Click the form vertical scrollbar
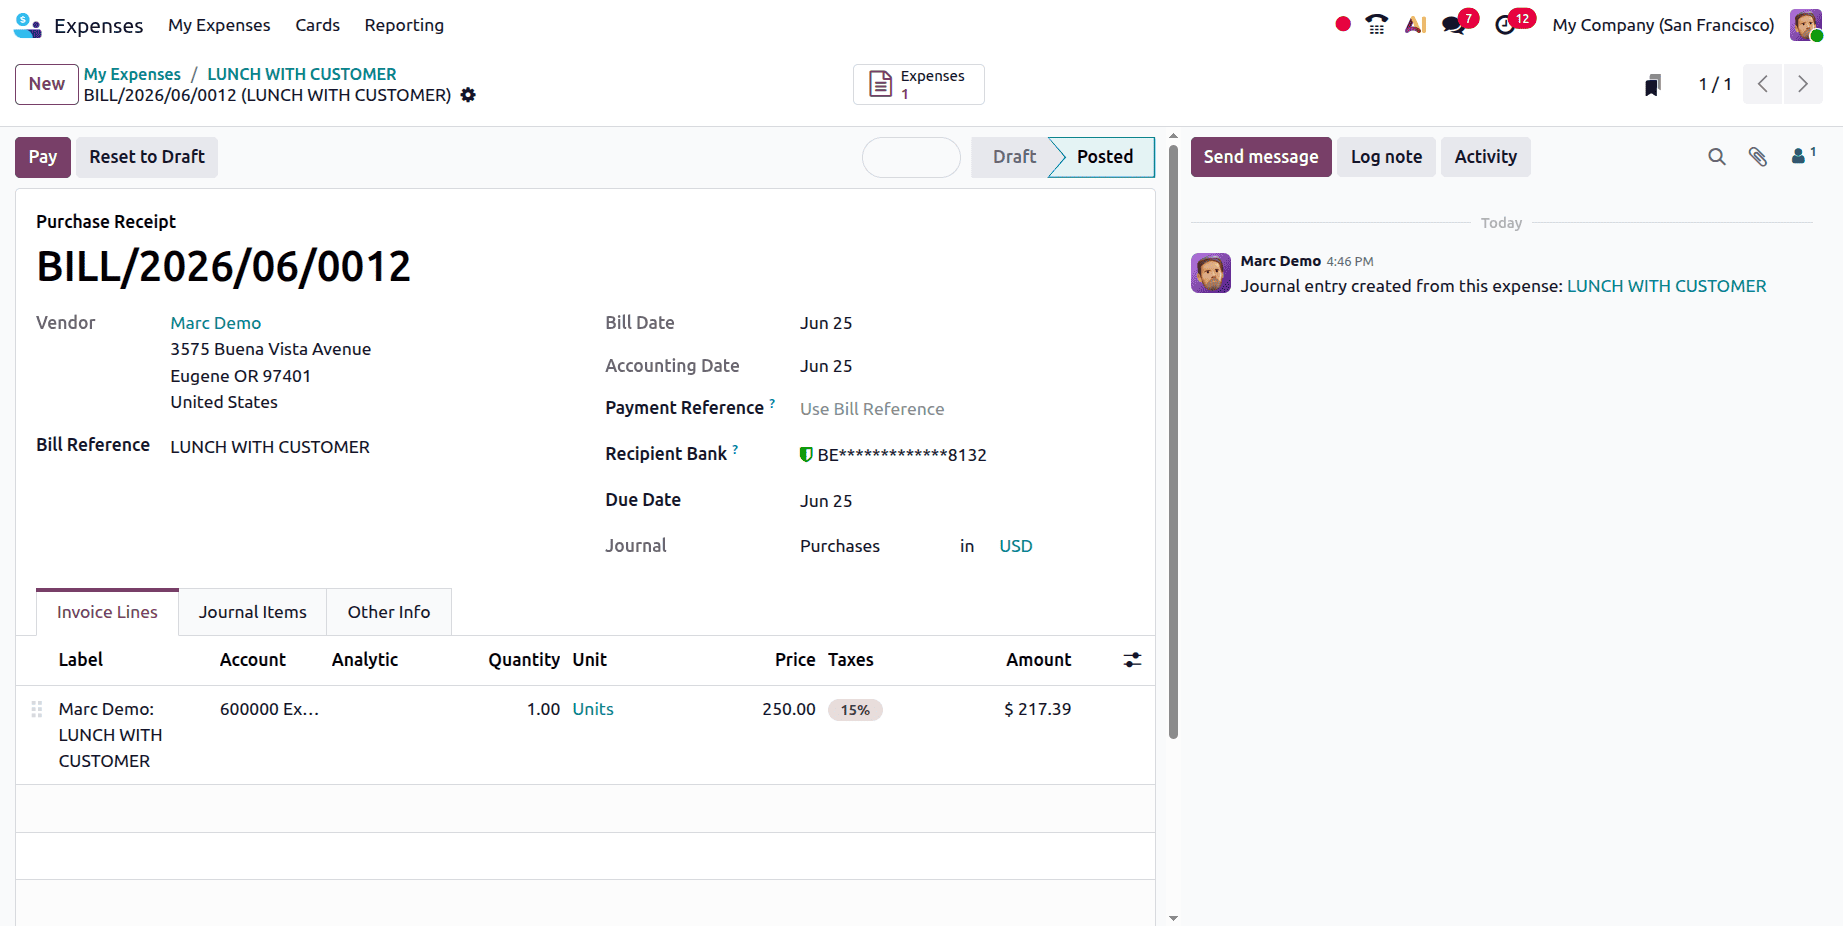1843x926 pixels. click(1173, 440)
